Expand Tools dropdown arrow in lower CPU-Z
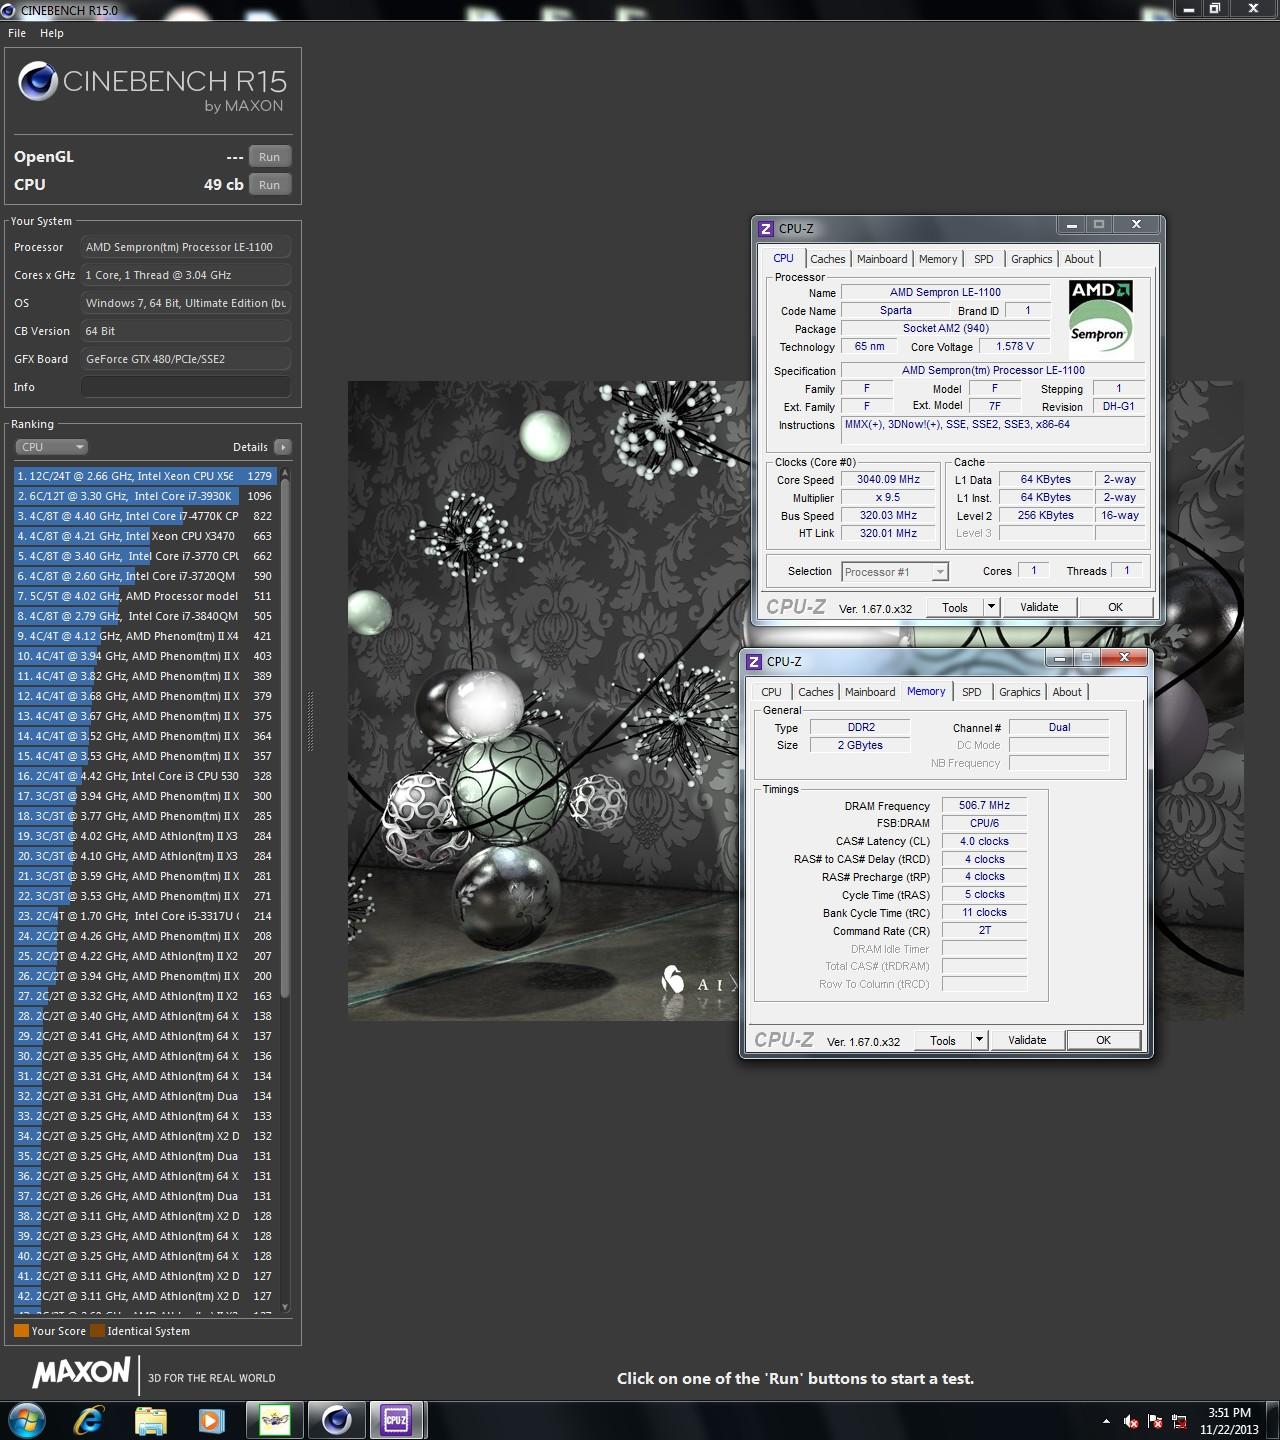Viewport: 1280px width, 1440px height. pos(979,1040)
